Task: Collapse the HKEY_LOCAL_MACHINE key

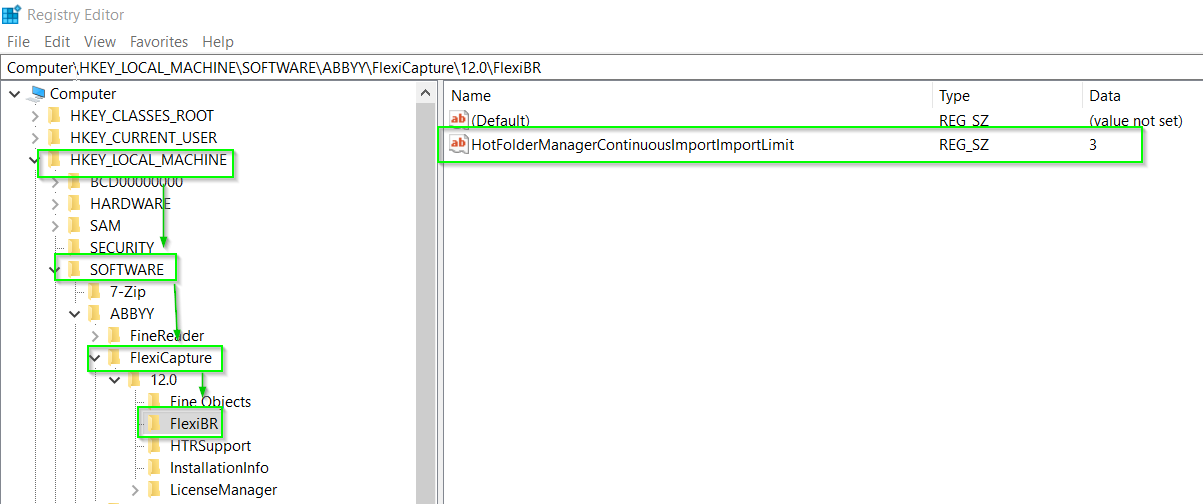Action: [x=35, y=160]
